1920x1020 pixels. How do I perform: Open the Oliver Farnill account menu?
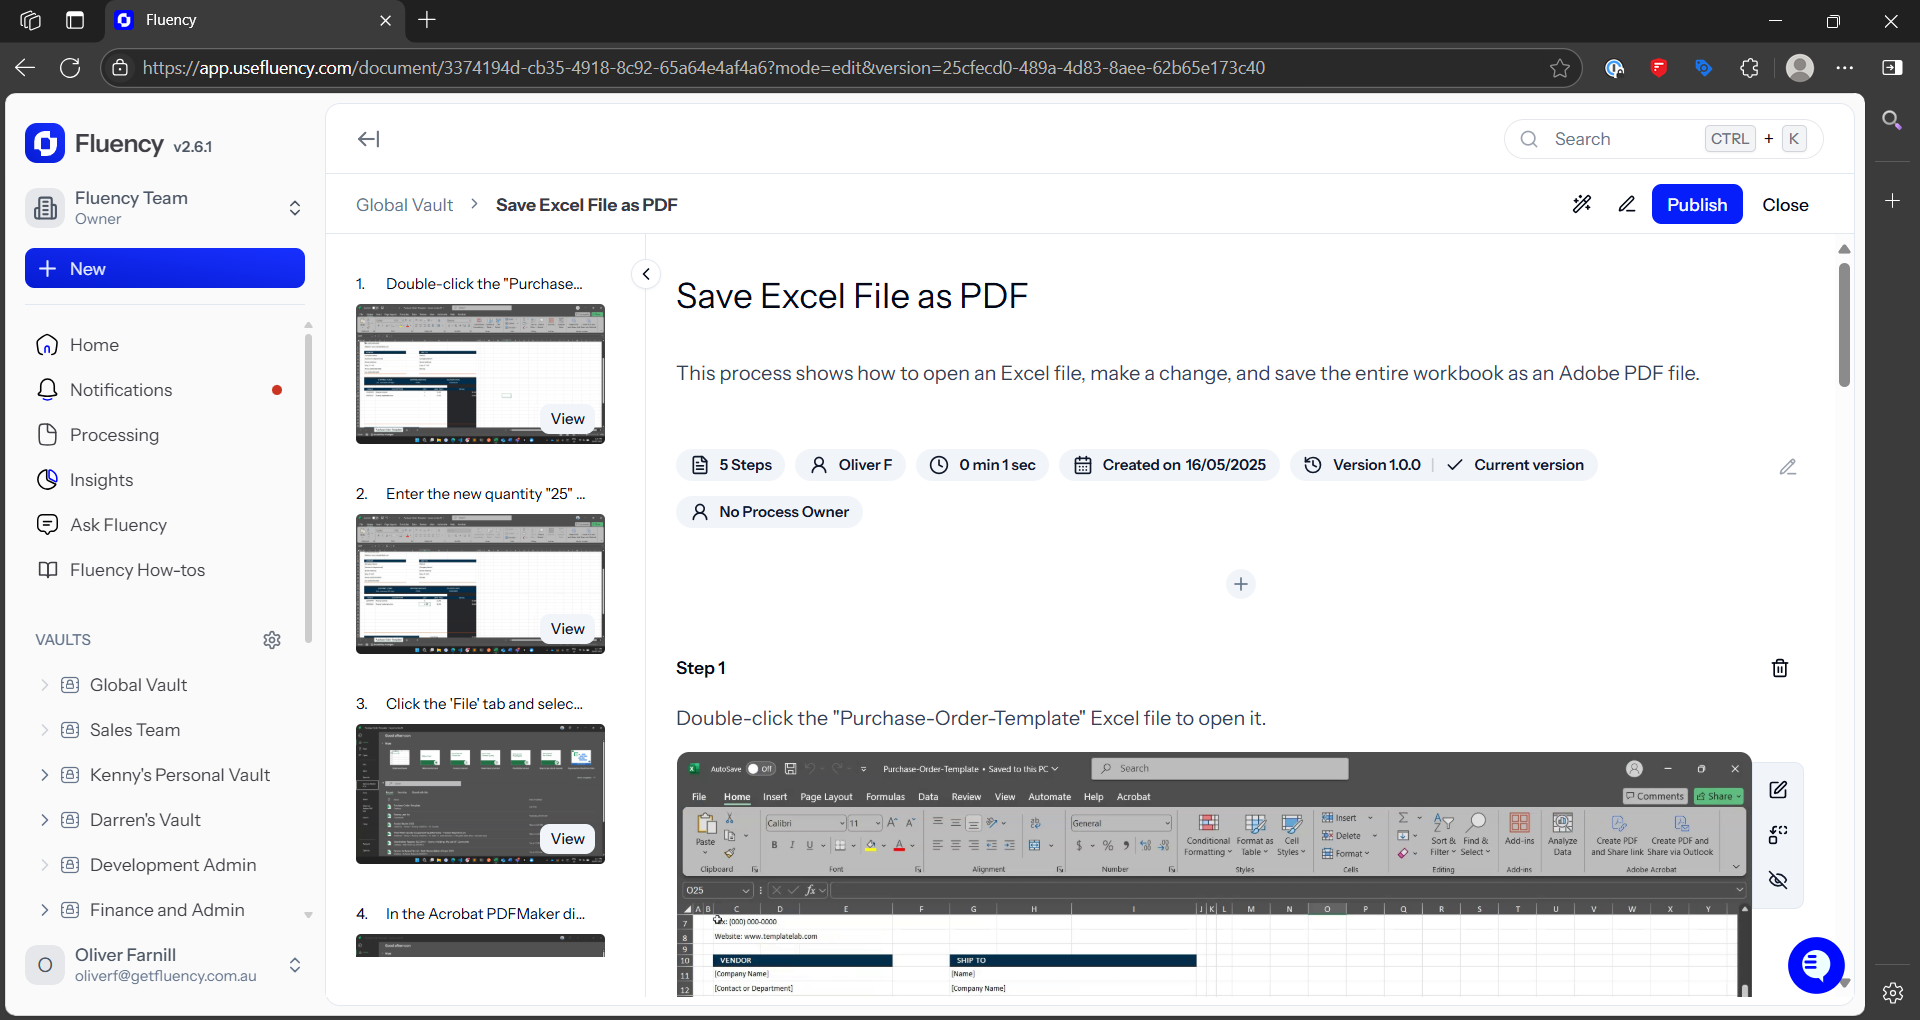pyautogui.click(x=165, y=965)
